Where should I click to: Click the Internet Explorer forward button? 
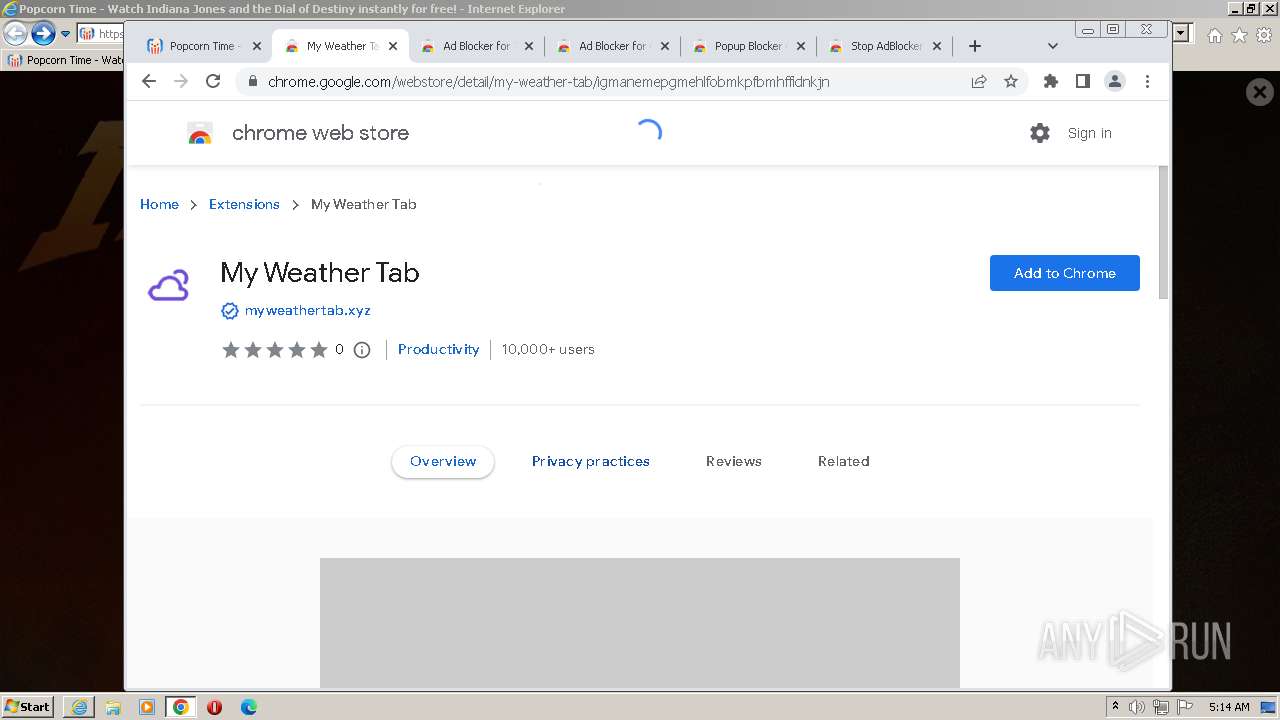(x=43, y=34)
